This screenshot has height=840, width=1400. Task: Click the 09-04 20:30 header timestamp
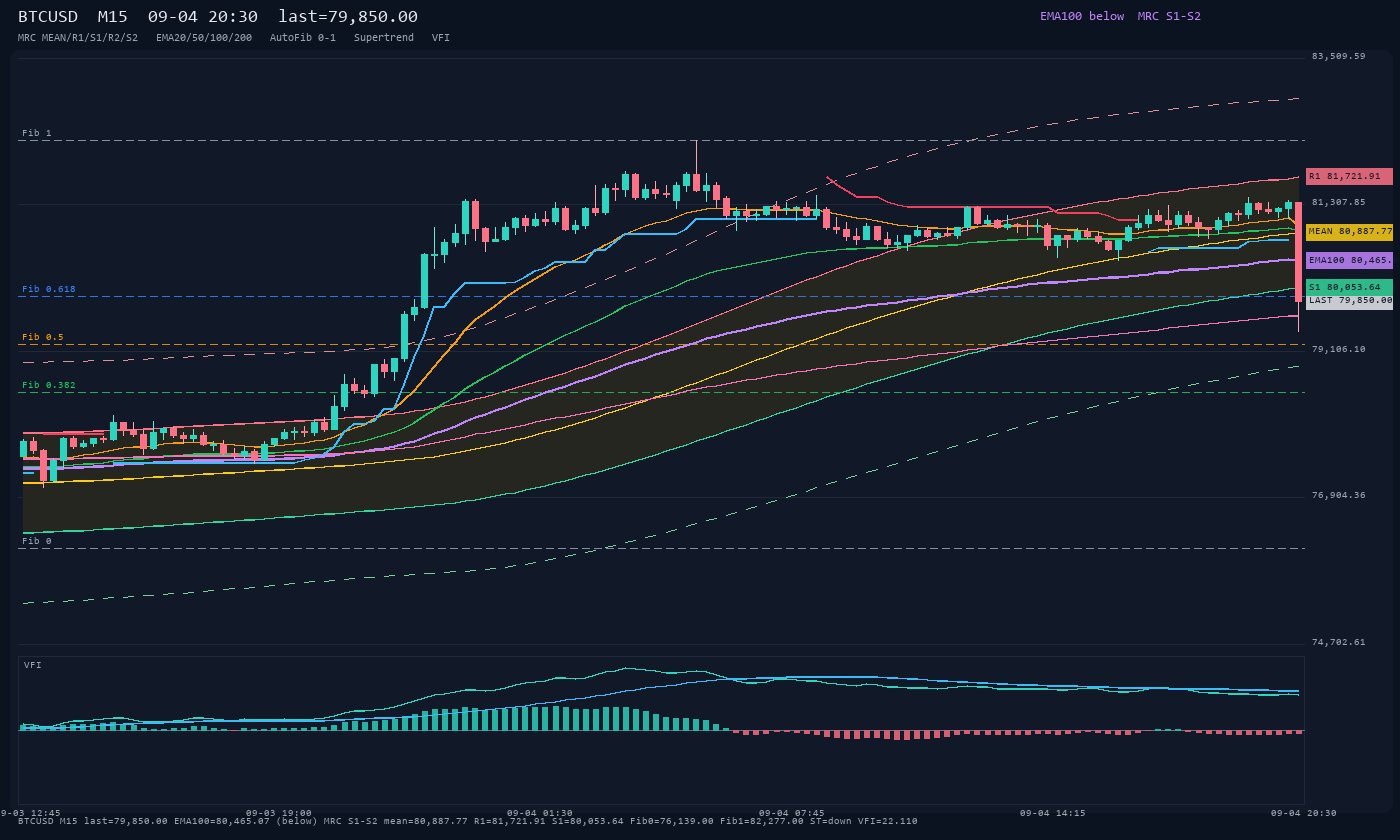tap(202, 17)
